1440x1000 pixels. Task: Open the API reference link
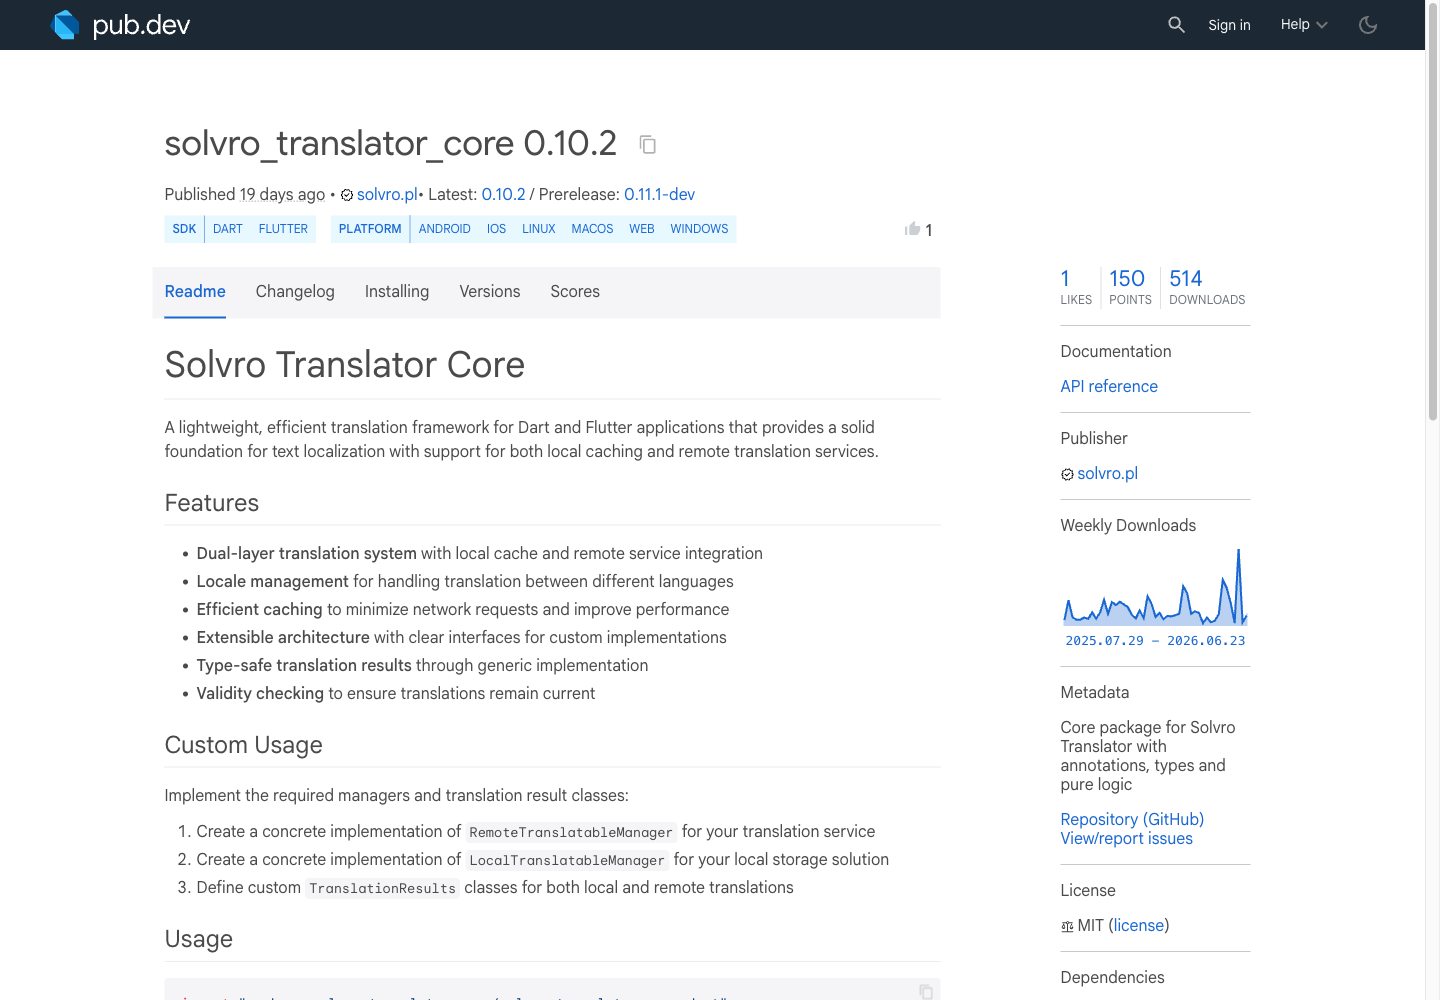point(1109,386)
